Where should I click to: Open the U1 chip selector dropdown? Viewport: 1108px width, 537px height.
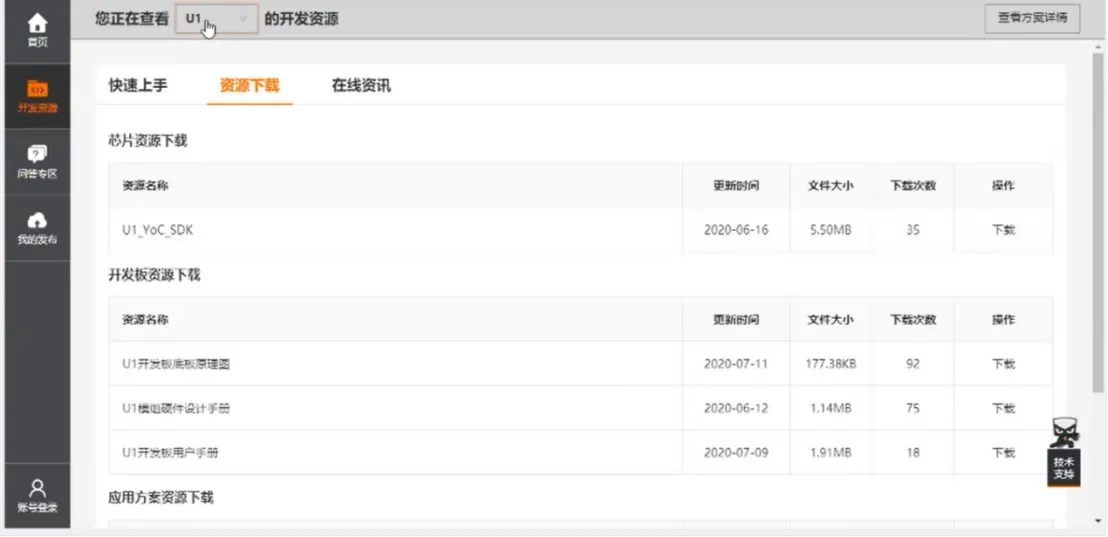[217, 19]
